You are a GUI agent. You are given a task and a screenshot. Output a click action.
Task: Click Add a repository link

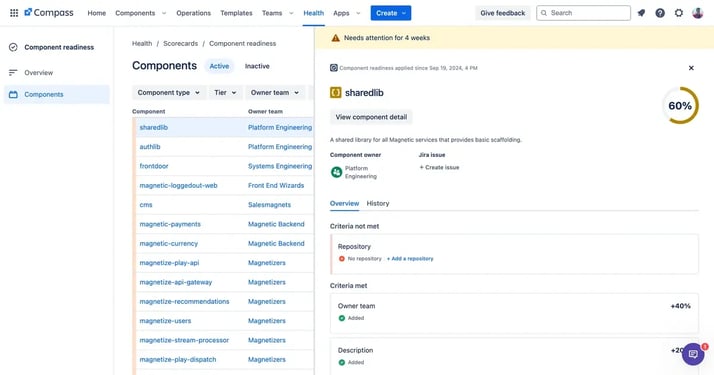click(x=410, y=258)
